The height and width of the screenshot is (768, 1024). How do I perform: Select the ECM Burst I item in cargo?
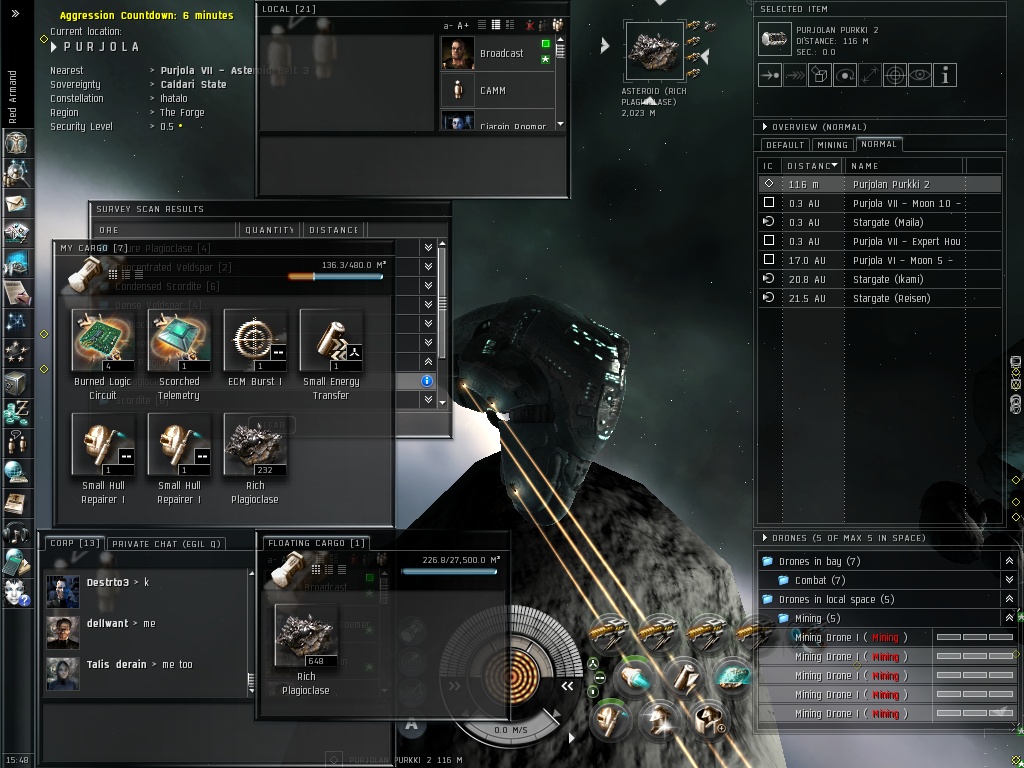click(x=255, y=348)
